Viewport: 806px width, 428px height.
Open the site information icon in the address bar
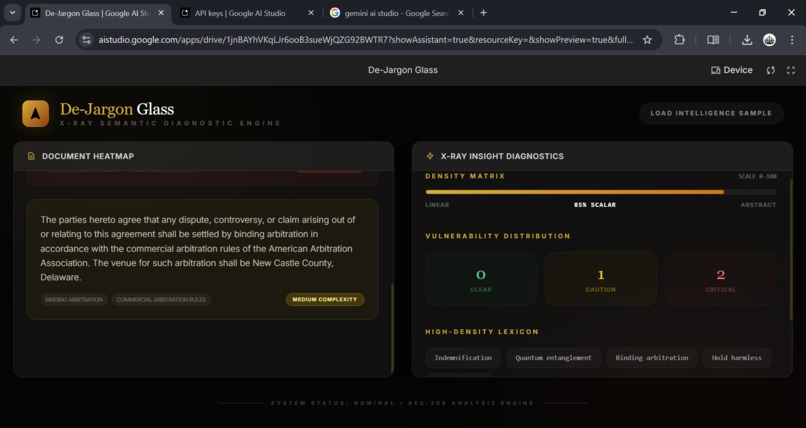(x=86, y=40)
